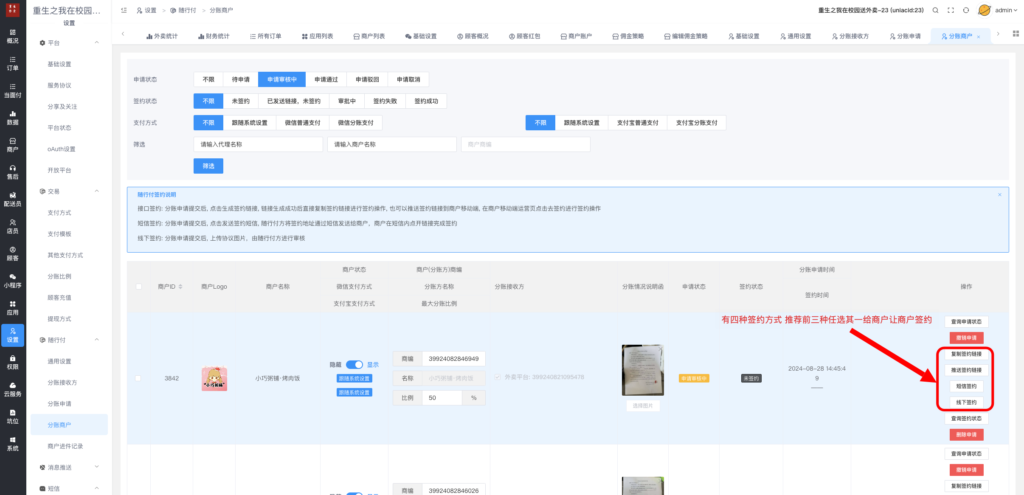Image resolution: width=1024 pixels, height=495 pixels.
Task: Open 顾客 in the dark left sidebar
Action: 12,253
